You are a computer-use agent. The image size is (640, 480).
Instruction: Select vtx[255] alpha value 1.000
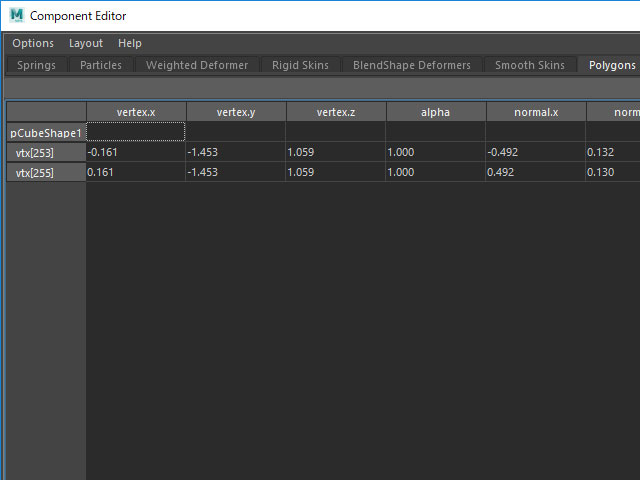(435, 172)
